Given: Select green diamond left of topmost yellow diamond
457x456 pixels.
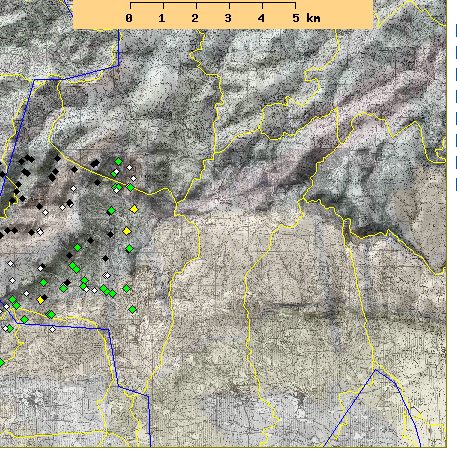Looking at the screenshot, I should point(111,211).
